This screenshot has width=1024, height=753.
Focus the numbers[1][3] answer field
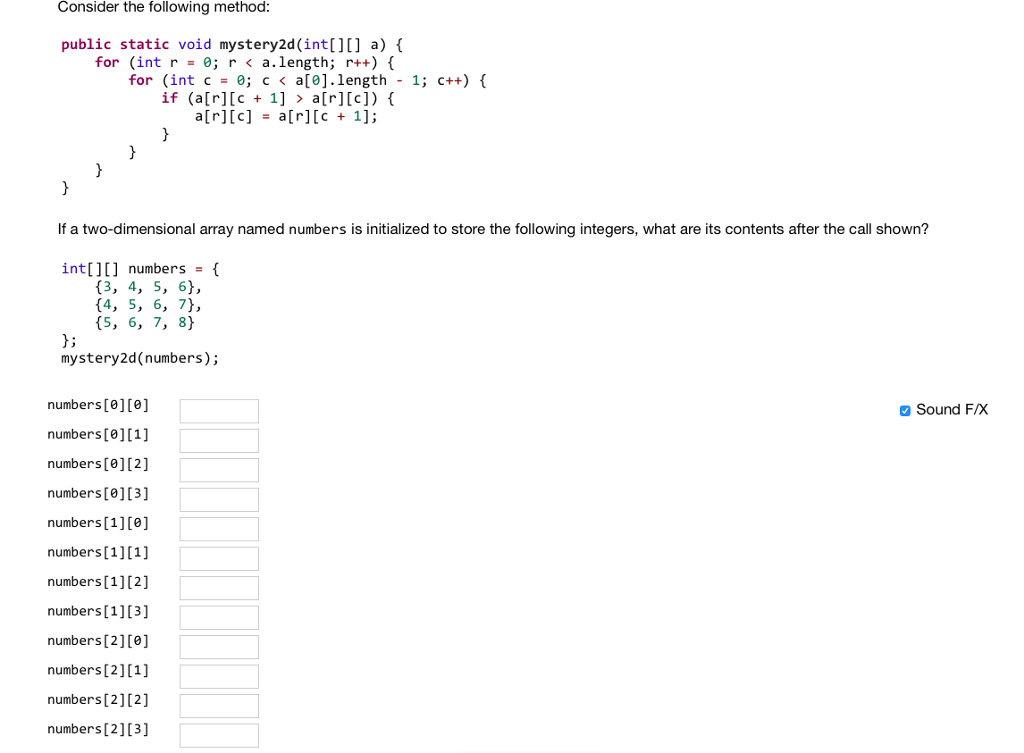218,617
